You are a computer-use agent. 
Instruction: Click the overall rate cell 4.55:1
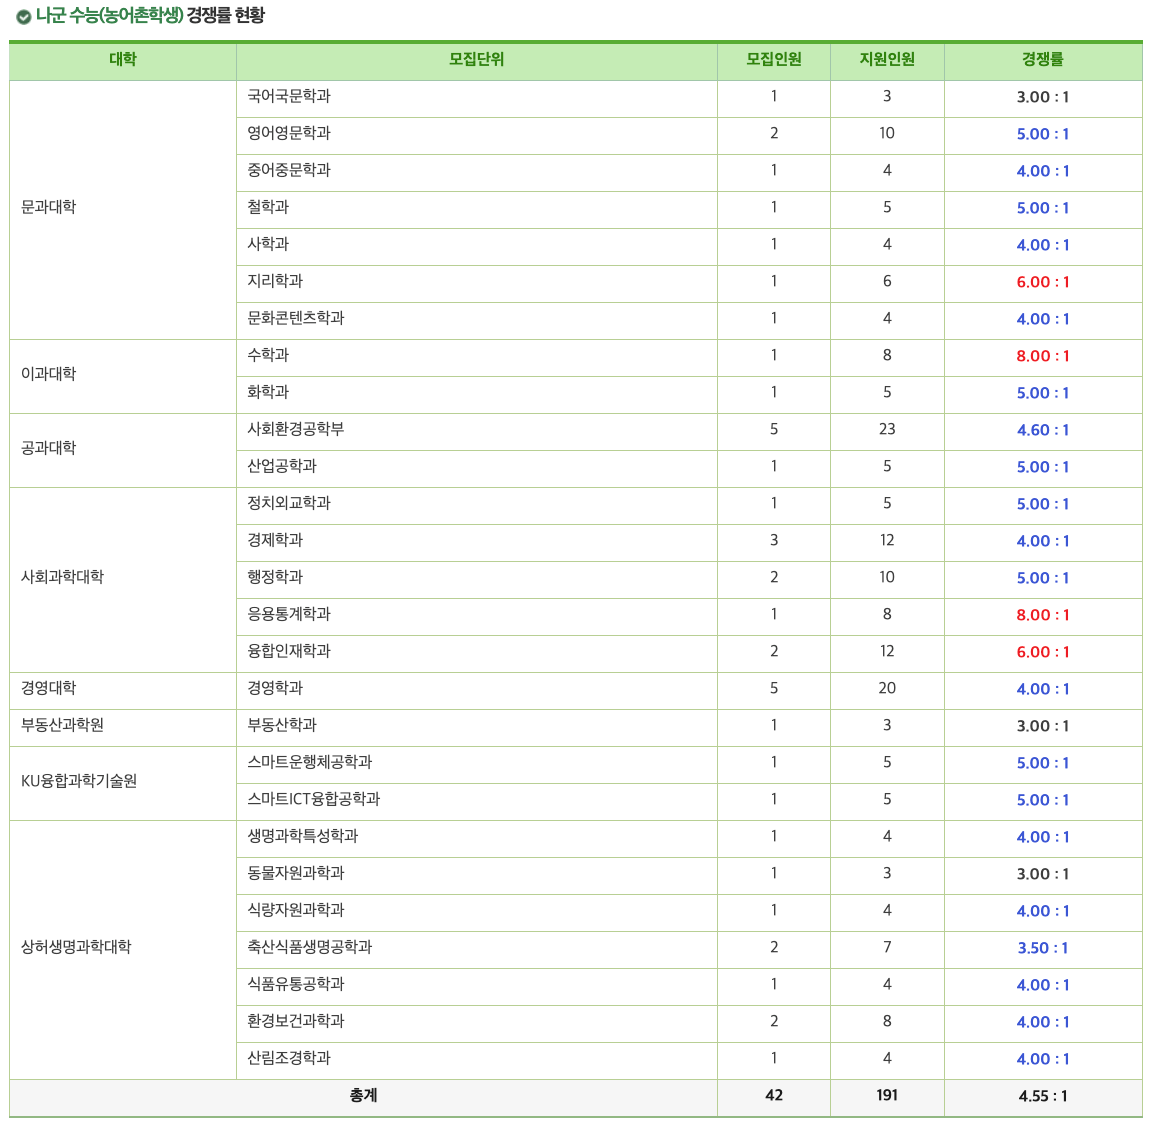[x=1044, y=1095]
